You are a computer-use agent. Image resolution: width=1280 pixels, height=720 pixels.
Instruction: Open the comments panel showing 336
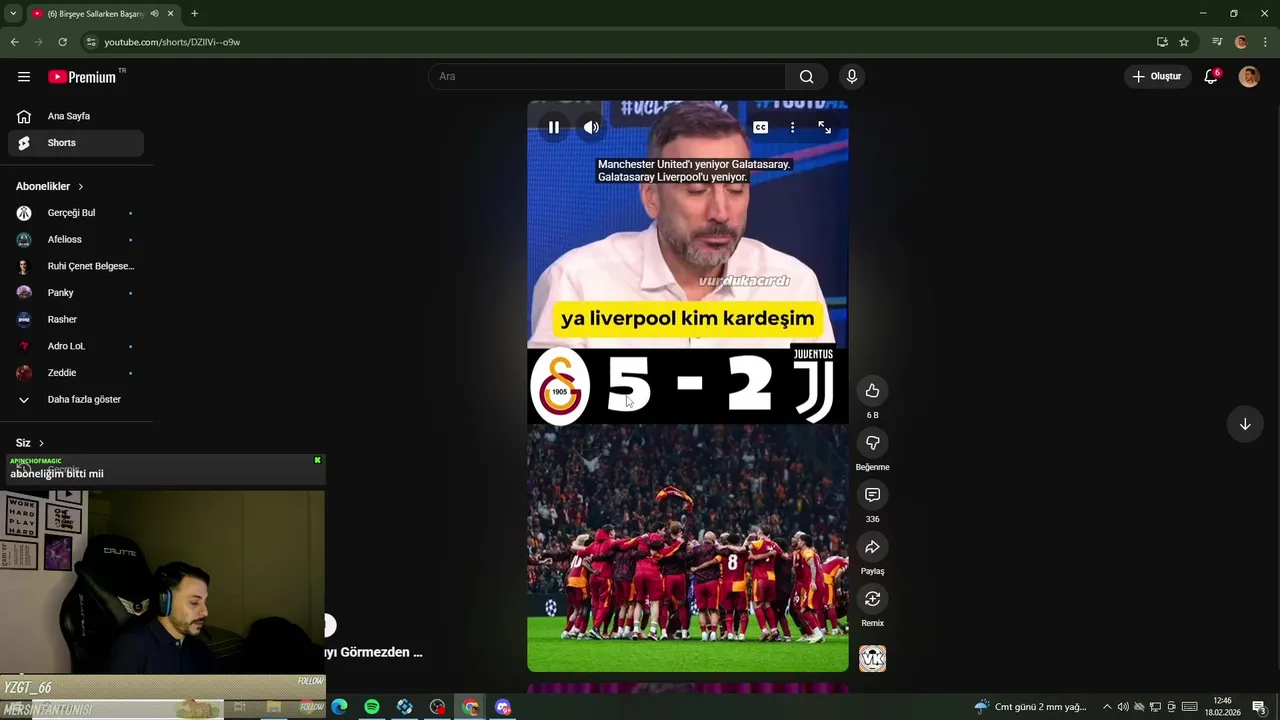872,495
